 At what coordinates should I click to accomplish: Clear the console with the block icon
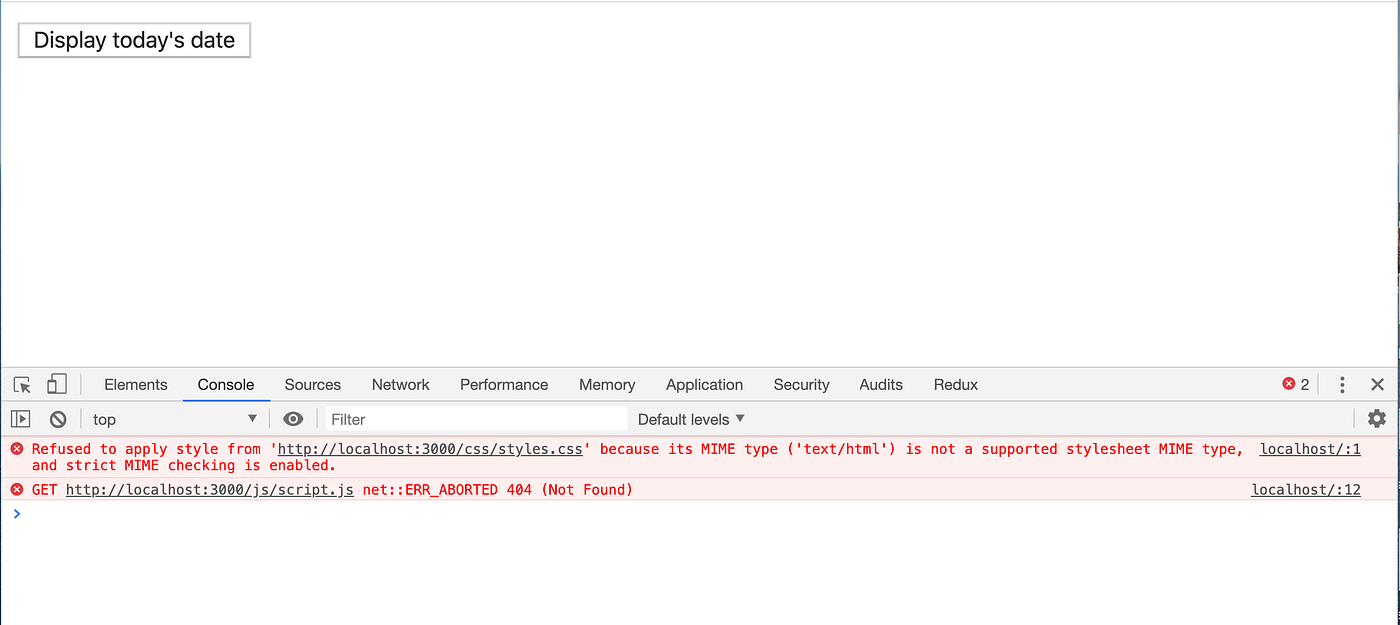pos(58,419)
